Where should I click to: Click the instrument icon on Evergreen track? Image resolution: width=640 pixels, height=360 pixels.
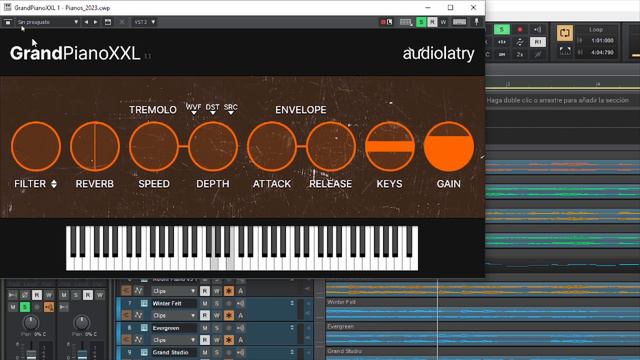point(144,328)
